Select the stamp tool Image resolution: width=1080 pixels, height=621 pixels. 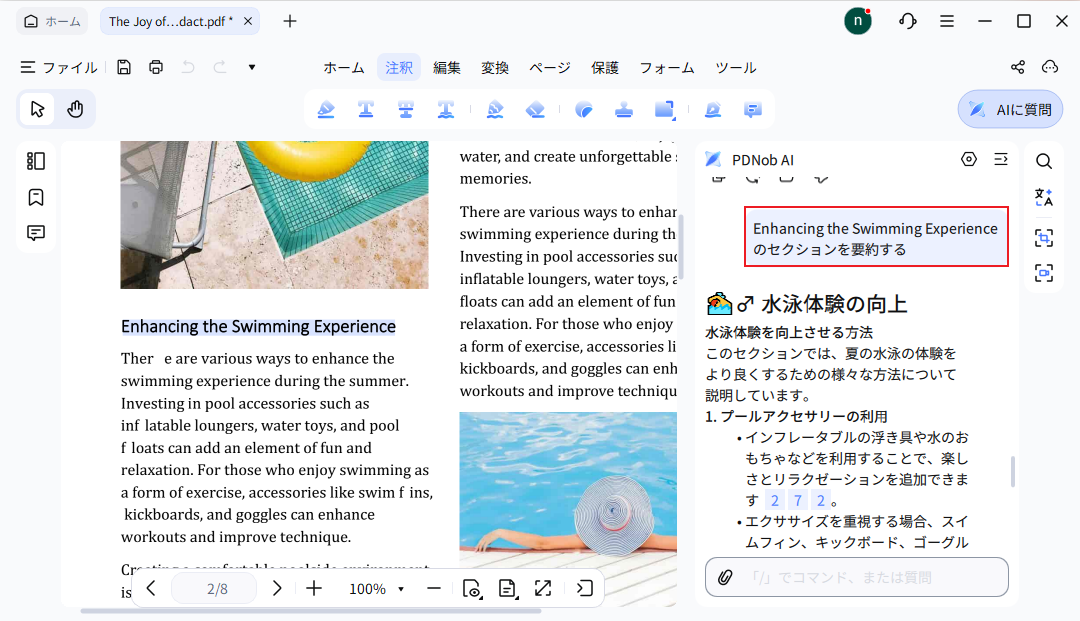624,109
